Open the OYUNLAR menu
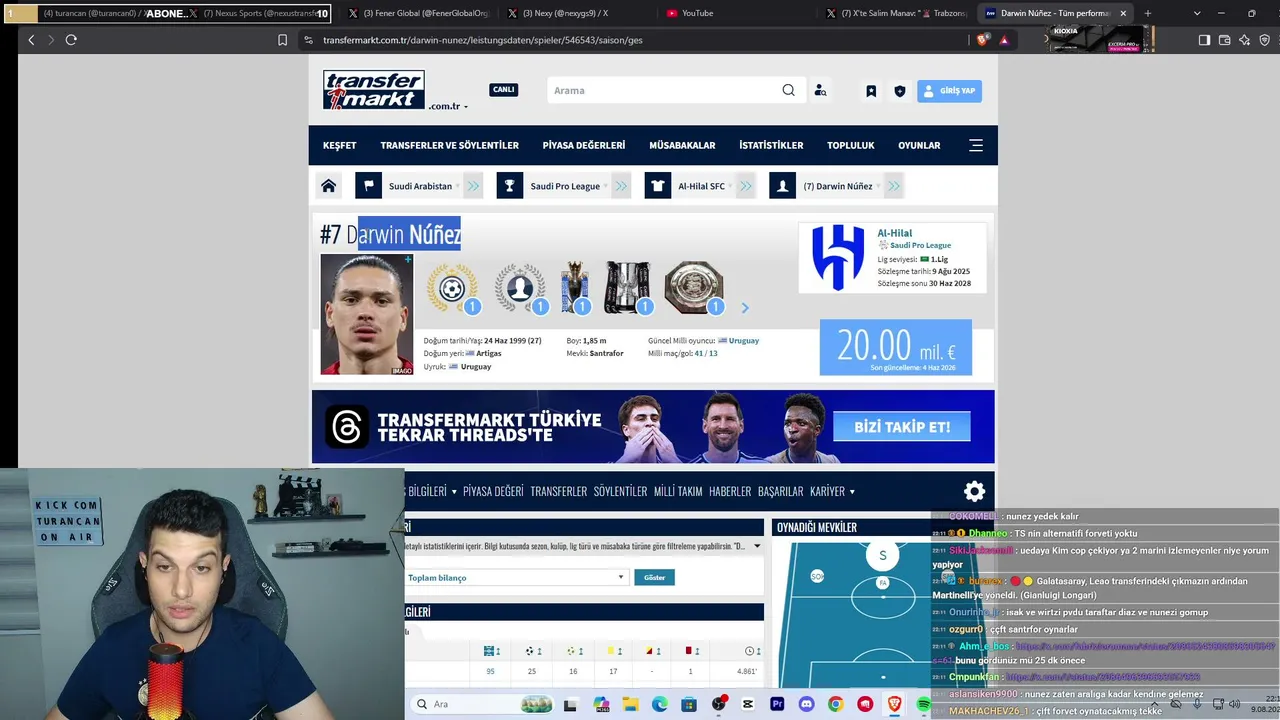 pyautogui.click(x=919, y=145)
